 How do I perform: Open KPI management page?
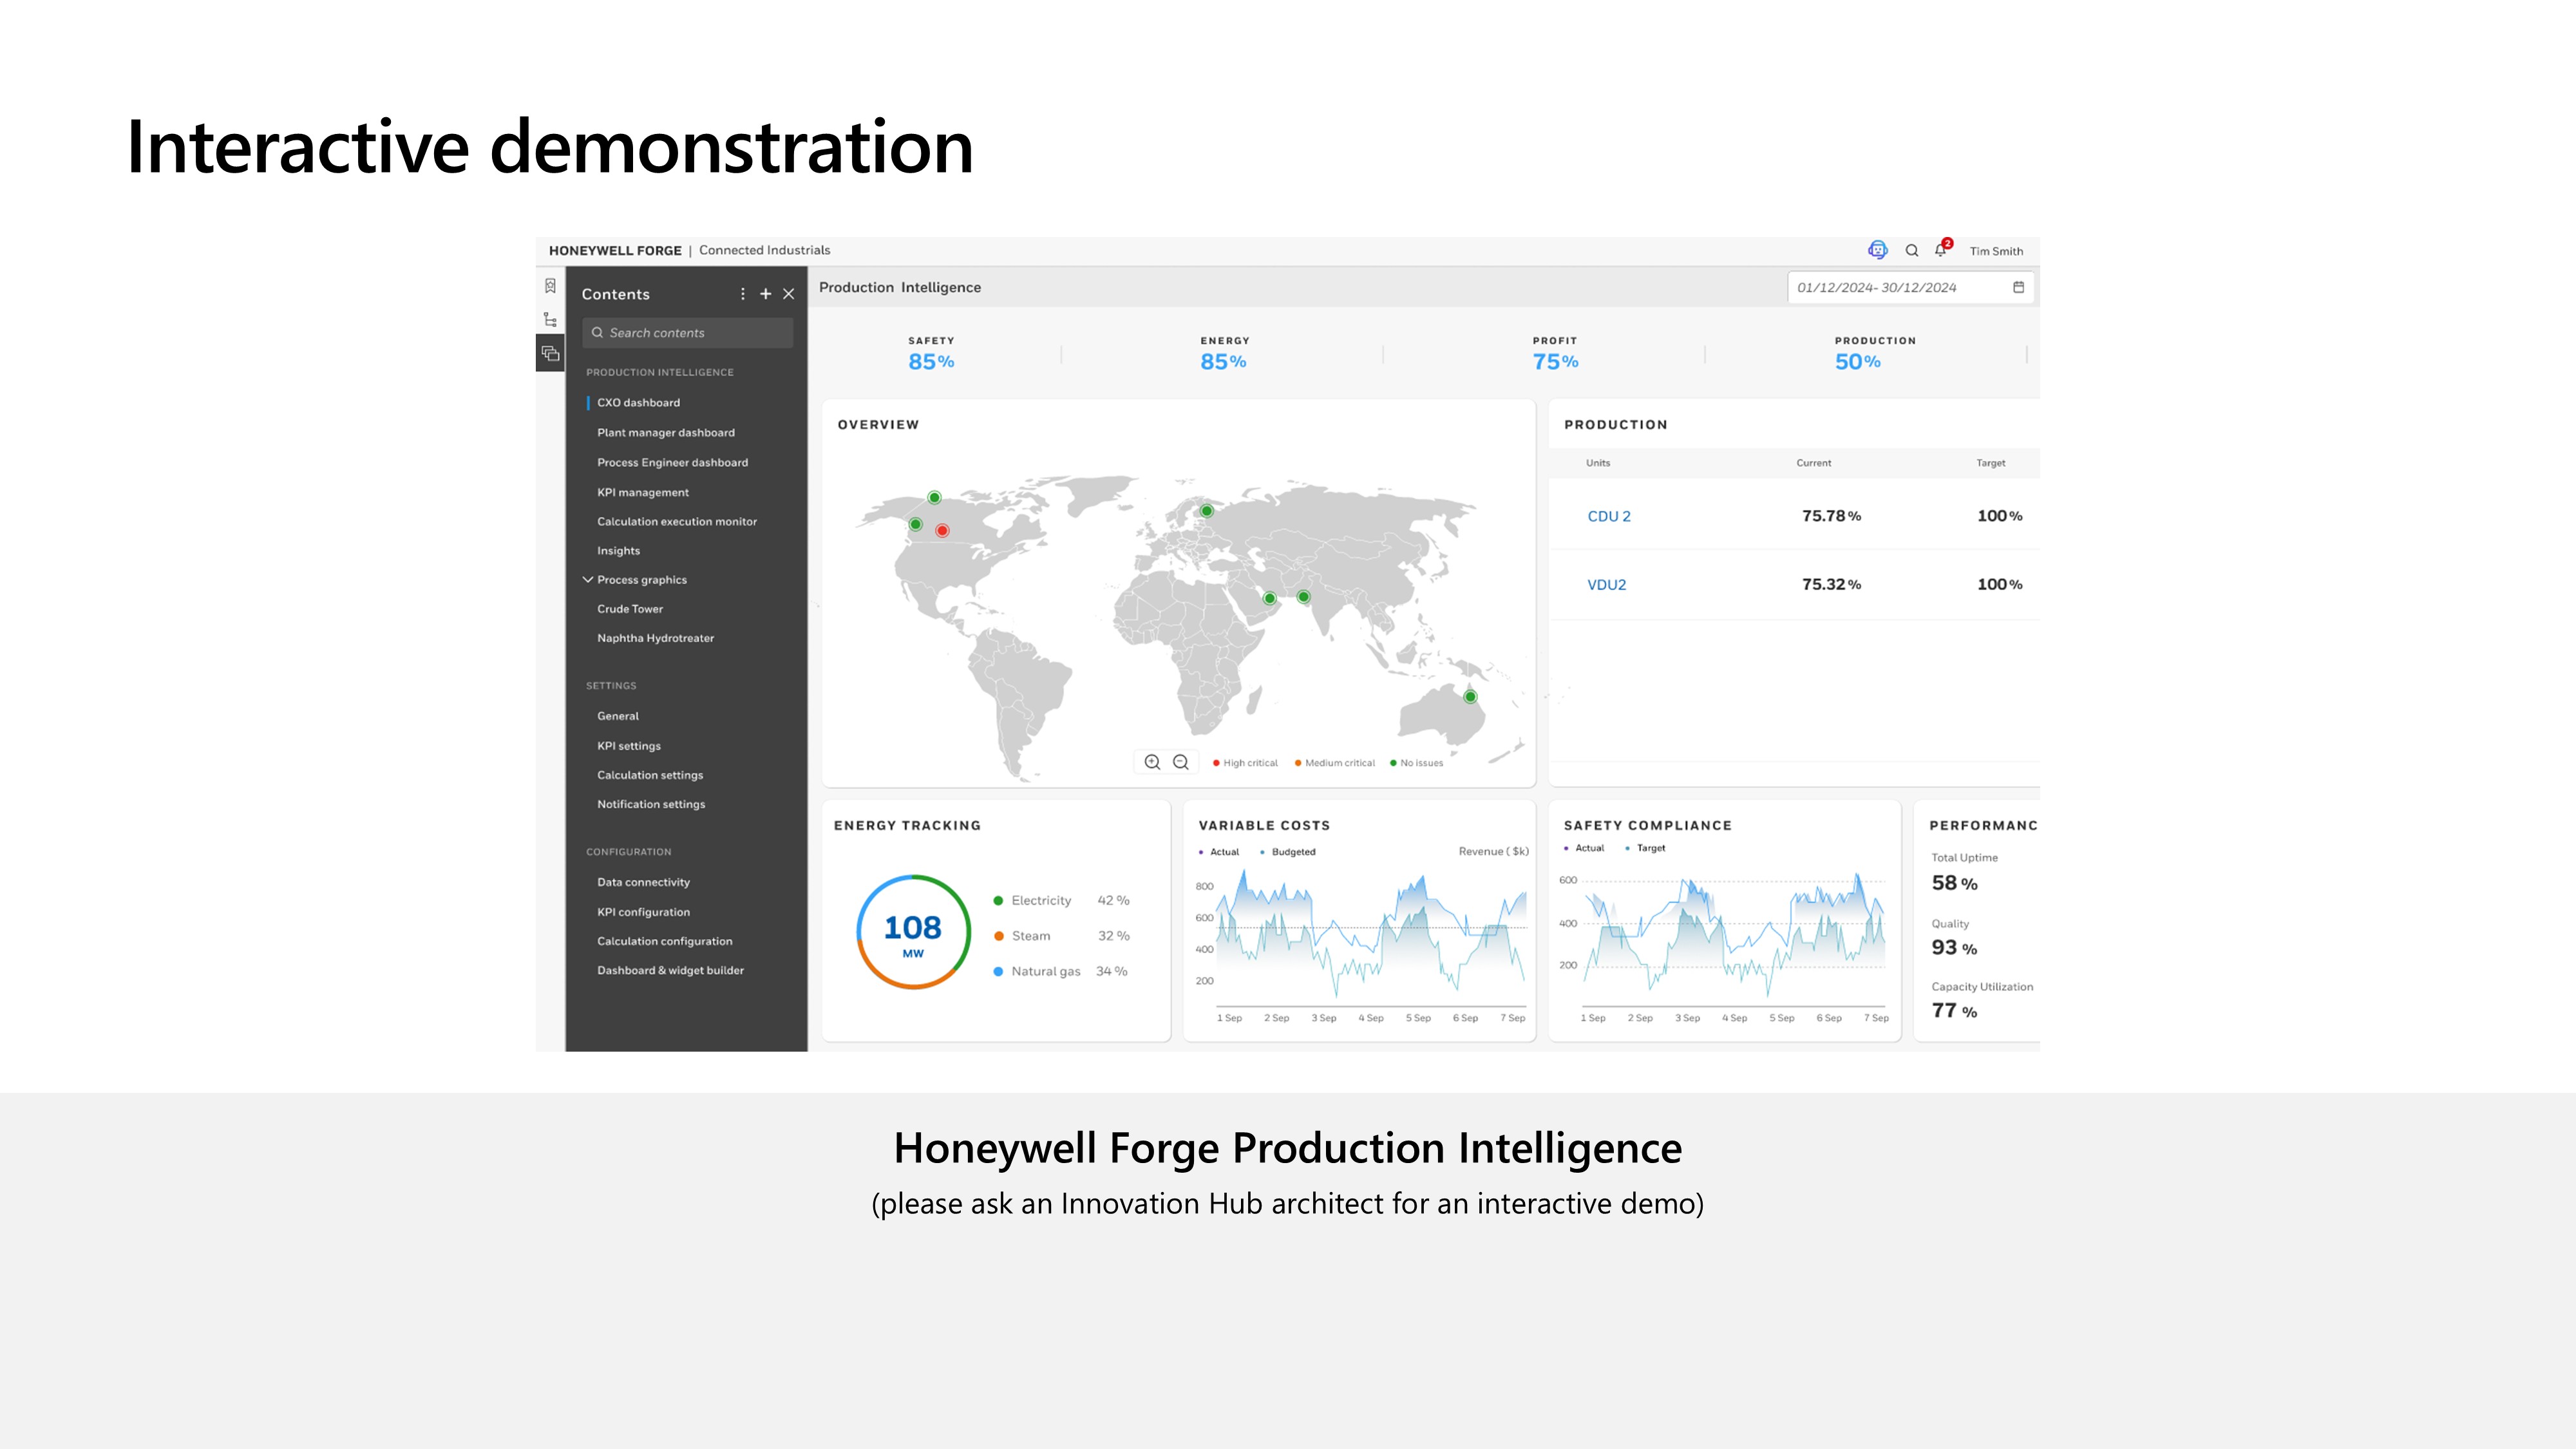(x=643, y=493)
